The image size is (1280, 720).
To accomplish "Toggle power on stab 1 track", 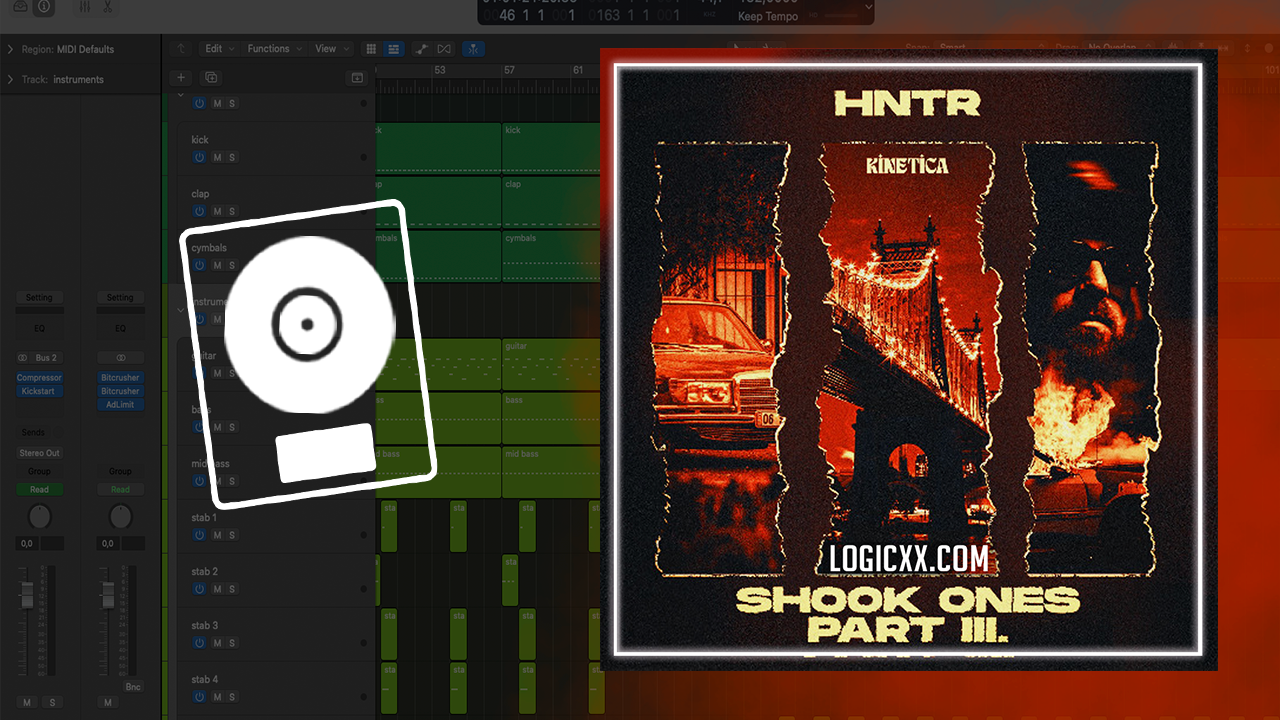I will point(199,535).
